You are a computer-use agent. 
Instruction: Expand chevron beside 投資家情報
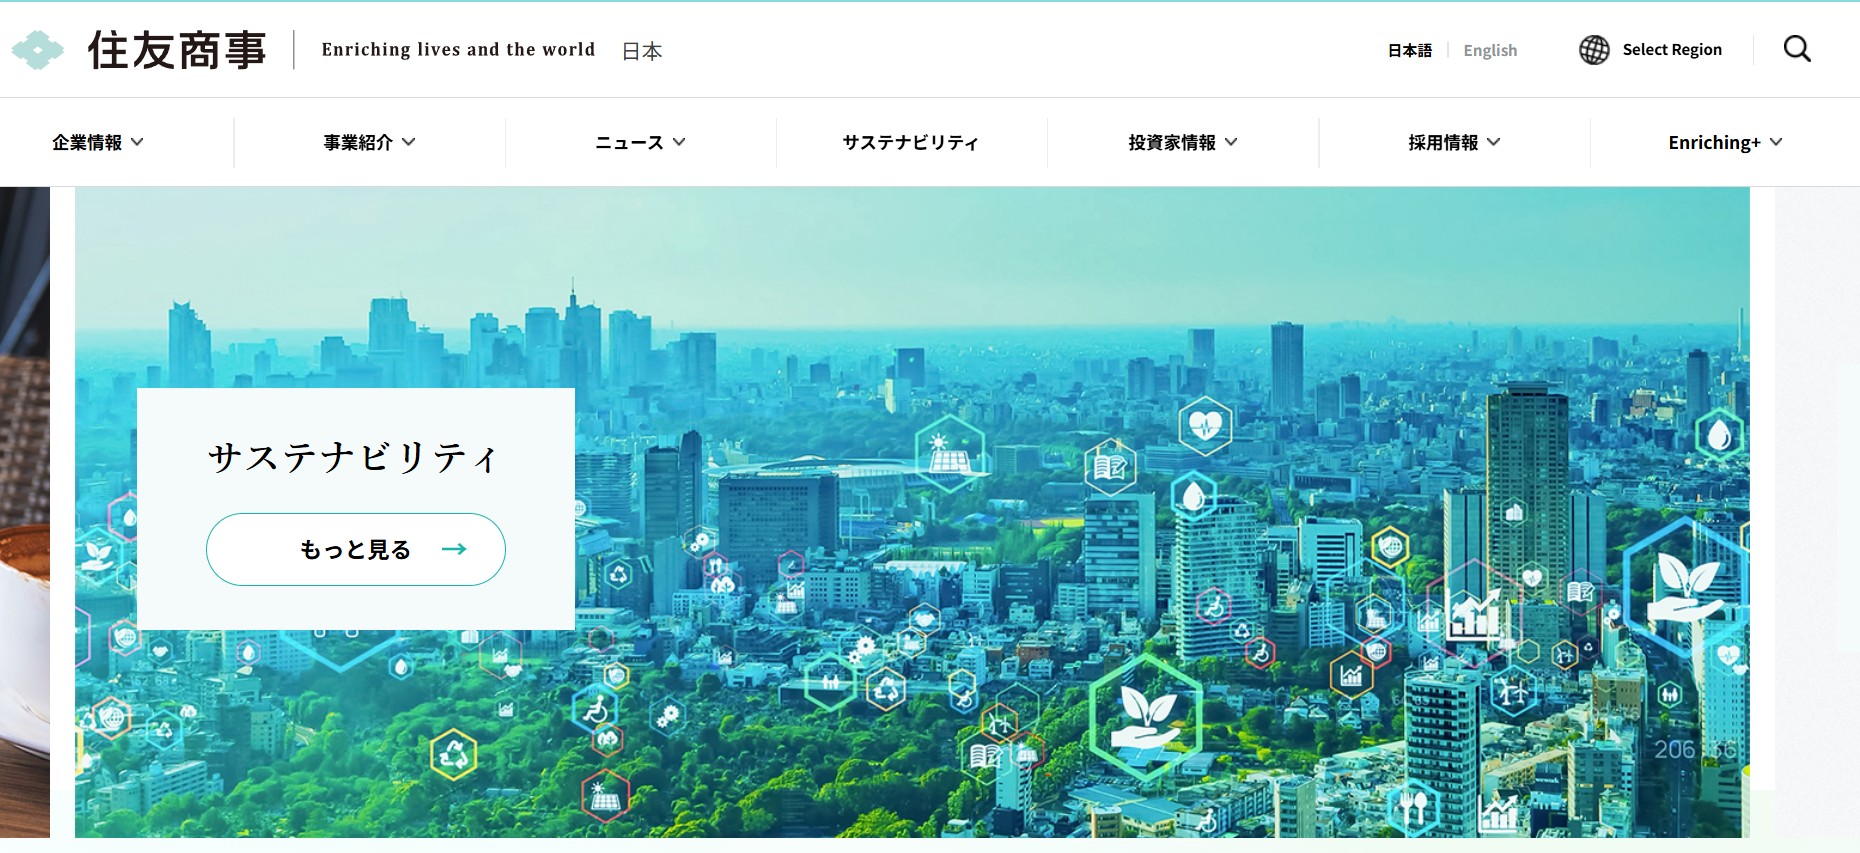(1231, 142)
